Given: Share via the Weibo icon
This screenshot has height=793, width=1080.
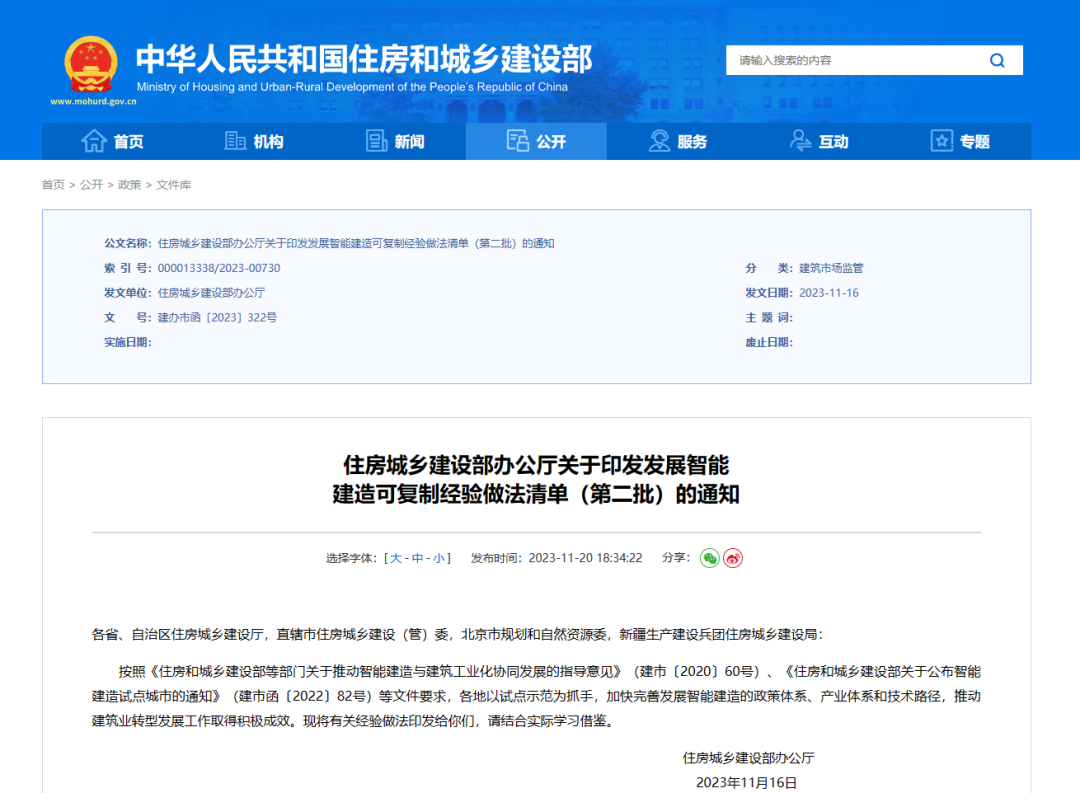Looking at the screenshot, I should [733, 558].
